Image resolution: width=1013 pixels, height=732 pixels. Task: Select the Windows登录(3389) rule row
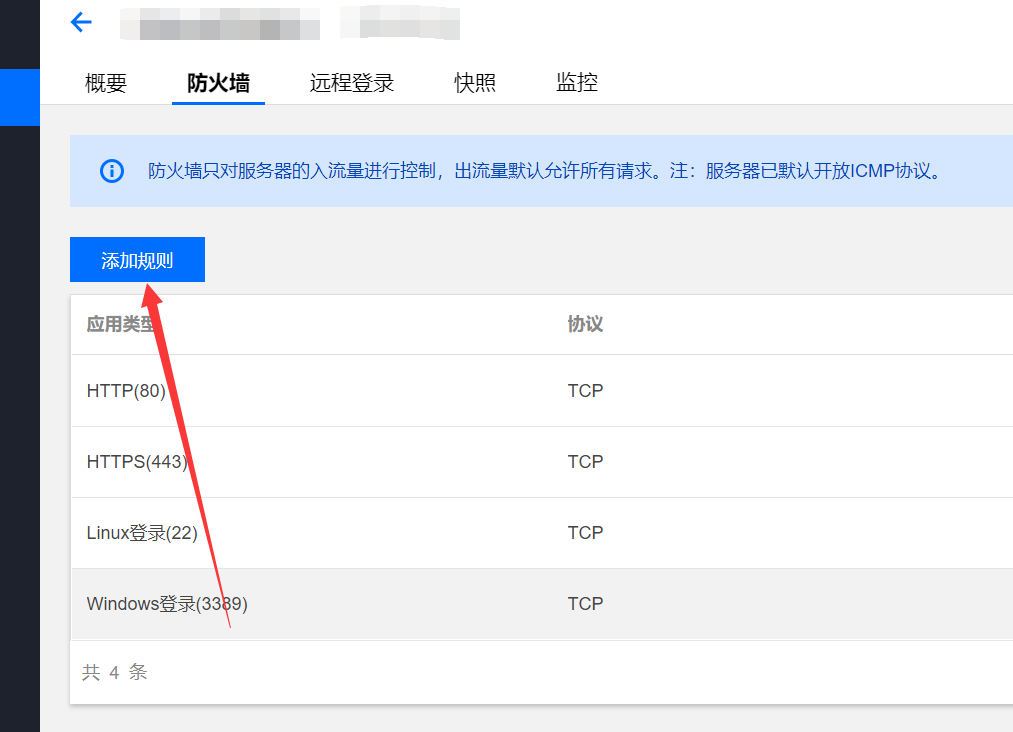click(542, 604)
